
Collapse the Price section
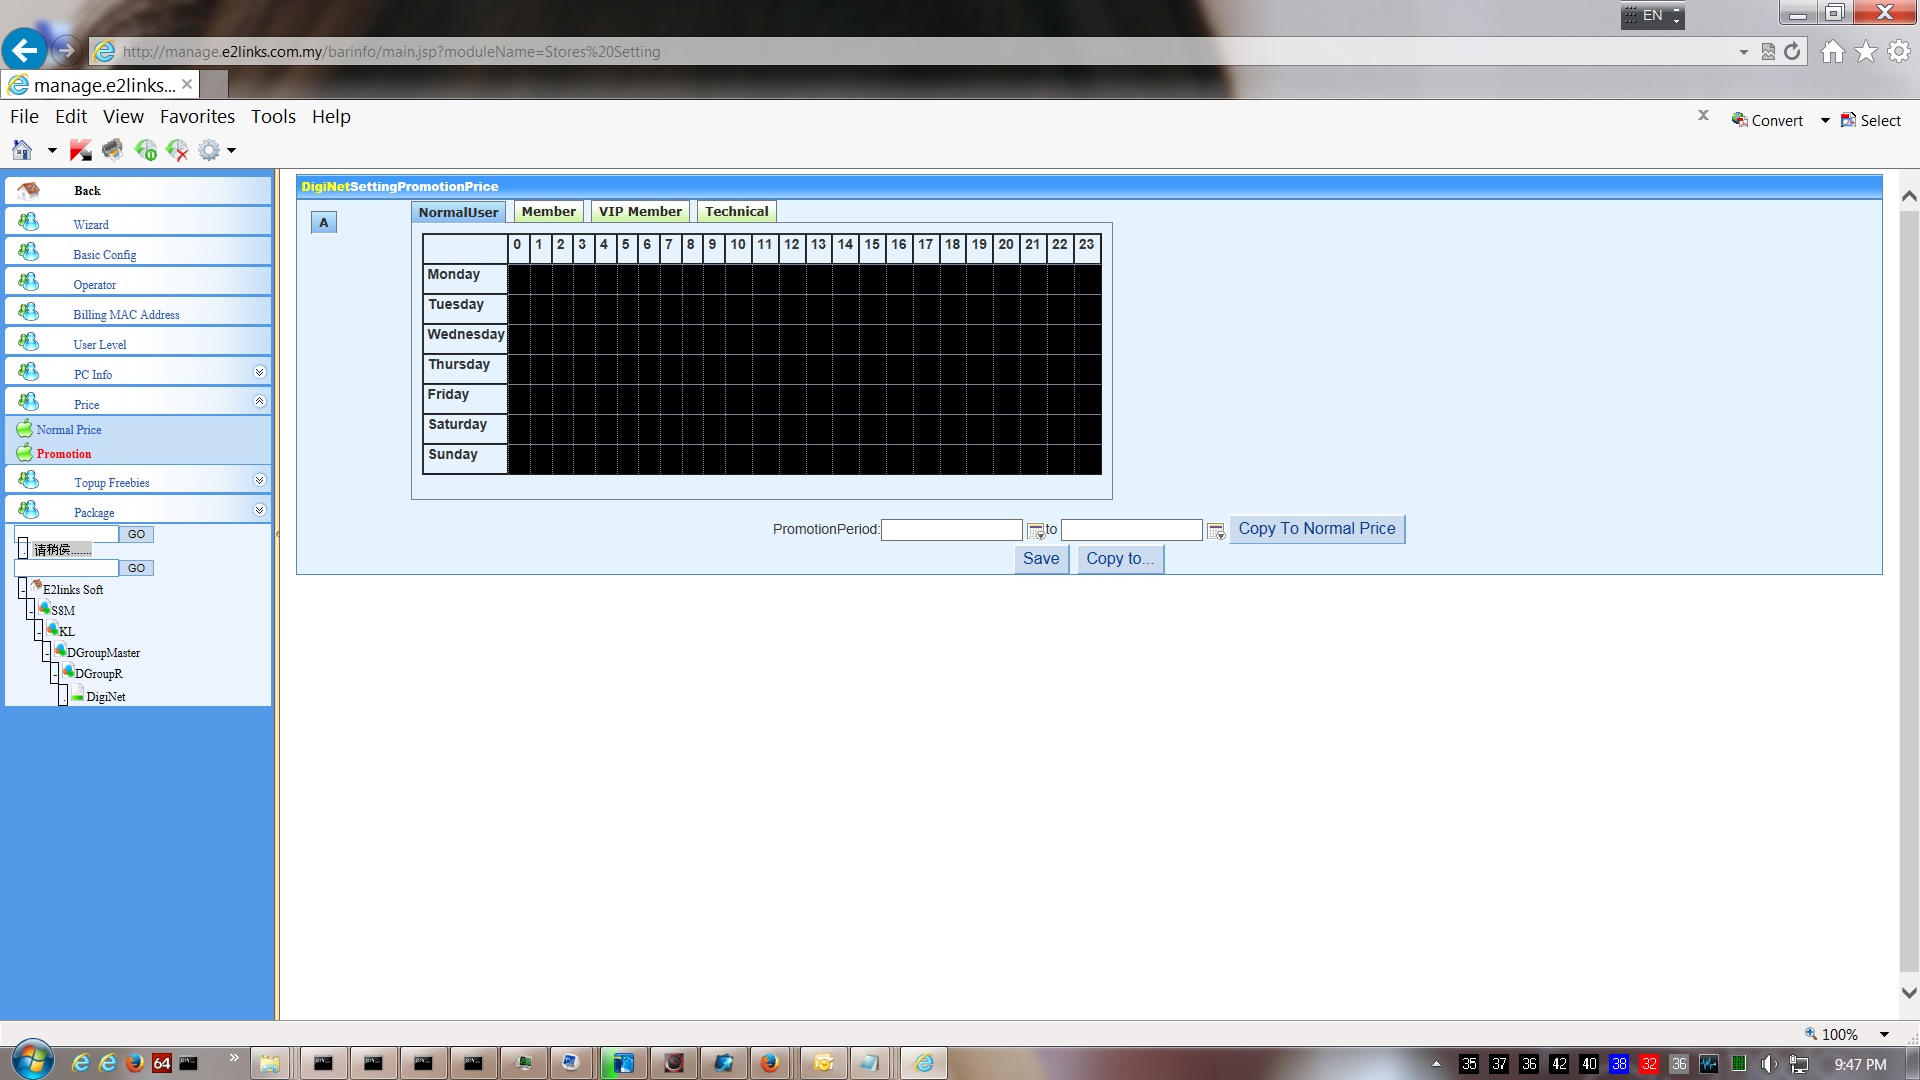[259, 402]
